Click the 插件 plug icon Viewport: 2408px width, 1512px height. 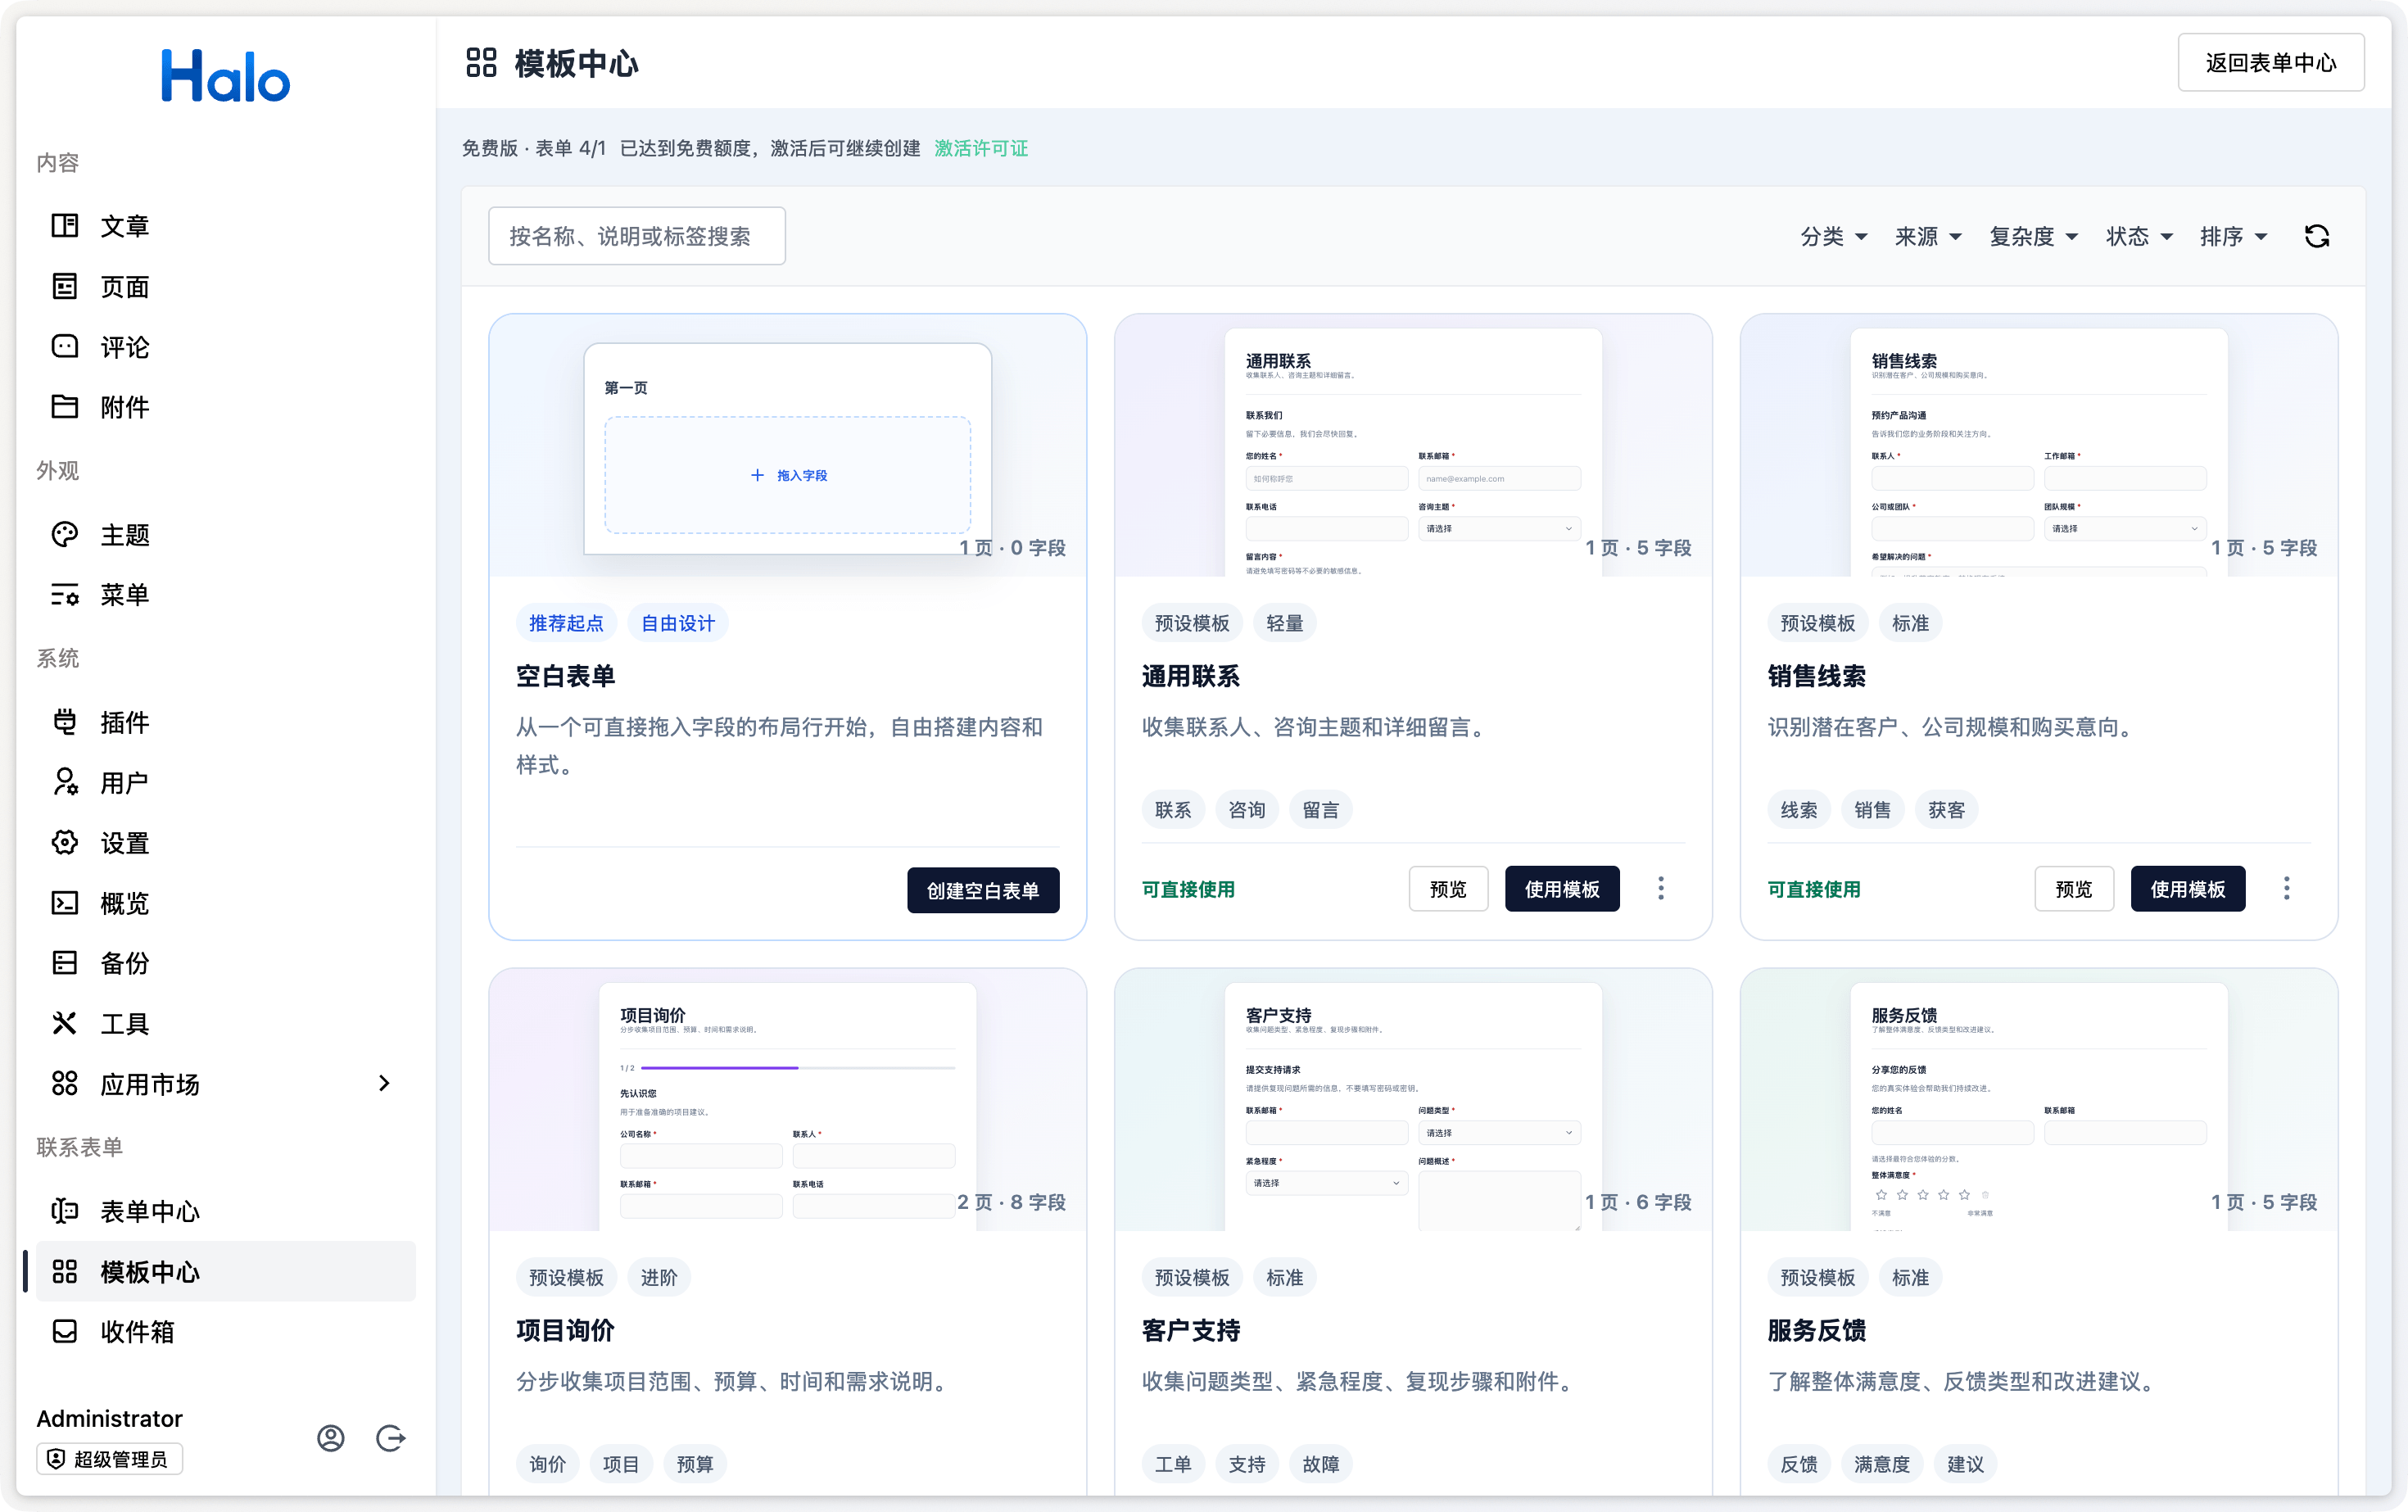pos(65,722)
